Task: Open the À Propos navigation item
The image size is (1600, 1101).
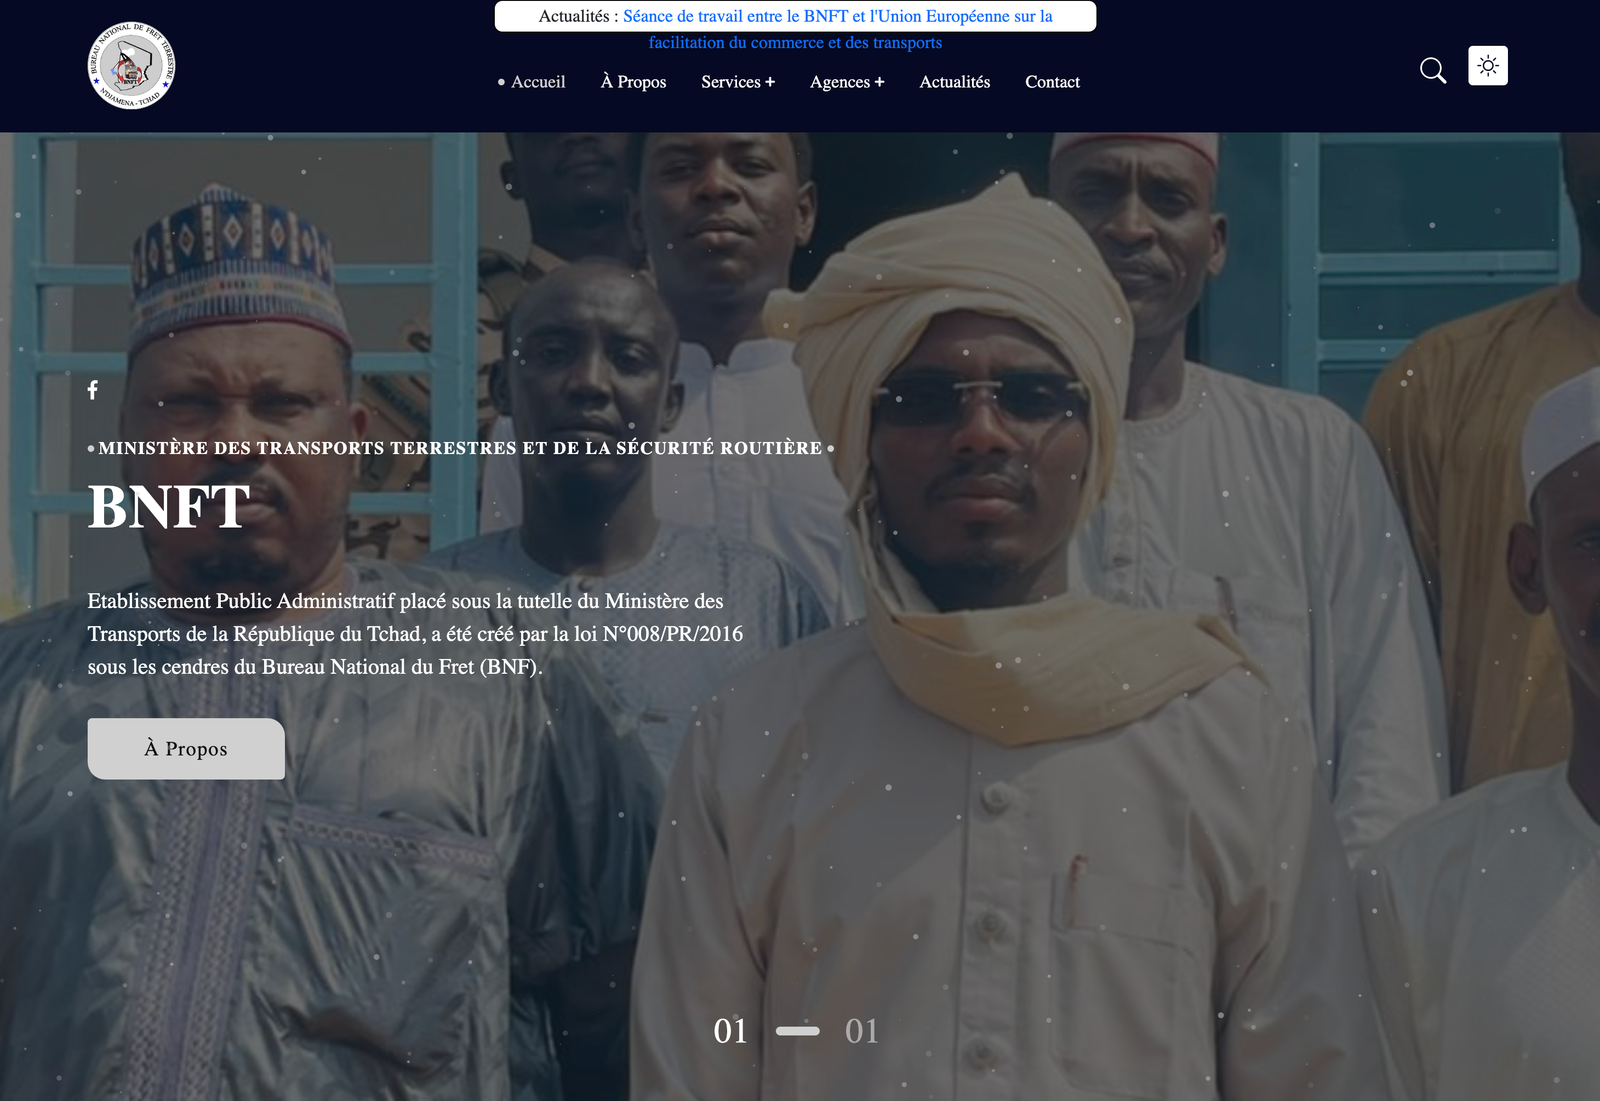Action: (633, 82)
